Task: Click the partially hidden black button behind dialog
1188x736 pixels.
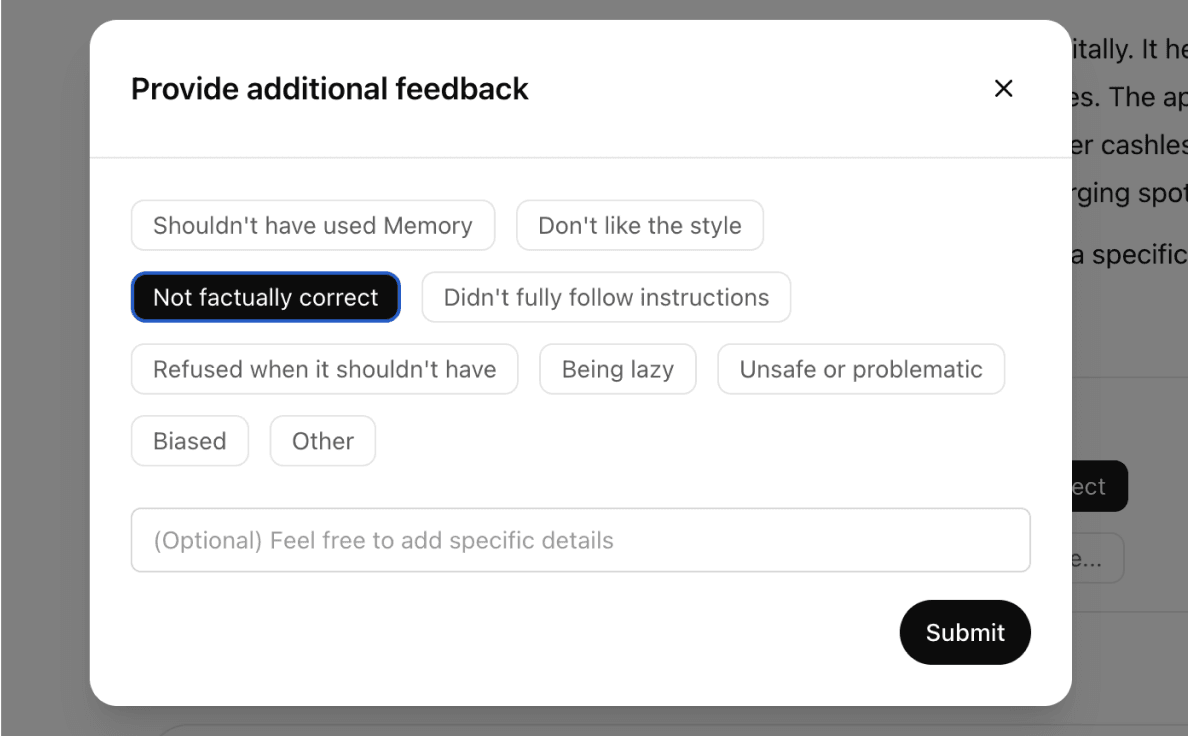Action: coord(1100,486)
